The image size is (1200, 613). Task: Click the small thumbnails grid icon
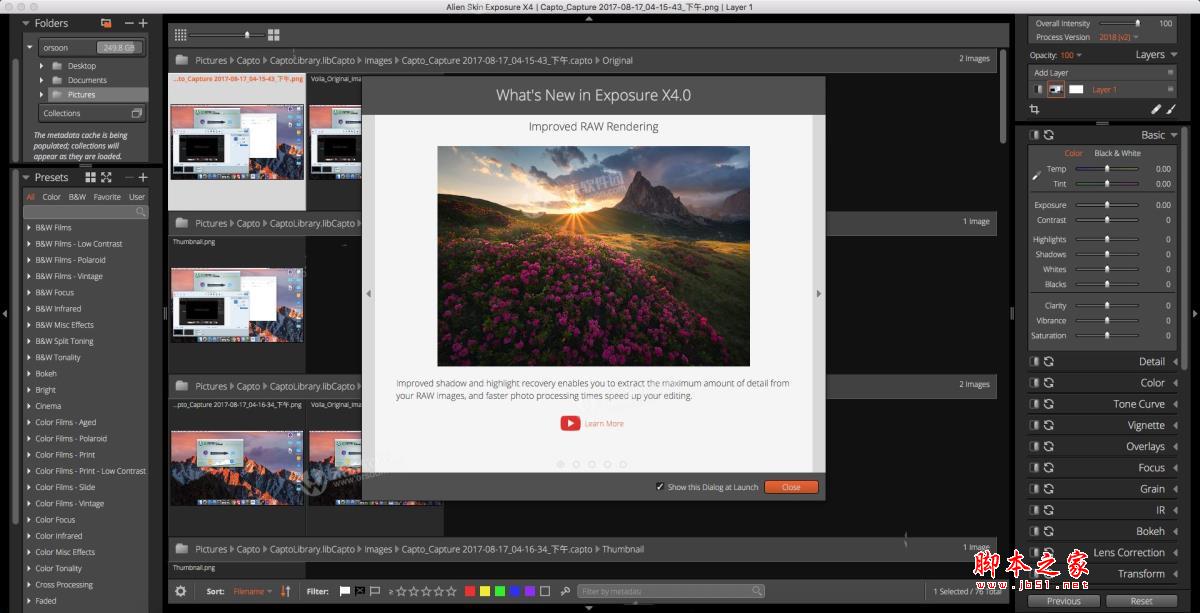tap(180, 35)
